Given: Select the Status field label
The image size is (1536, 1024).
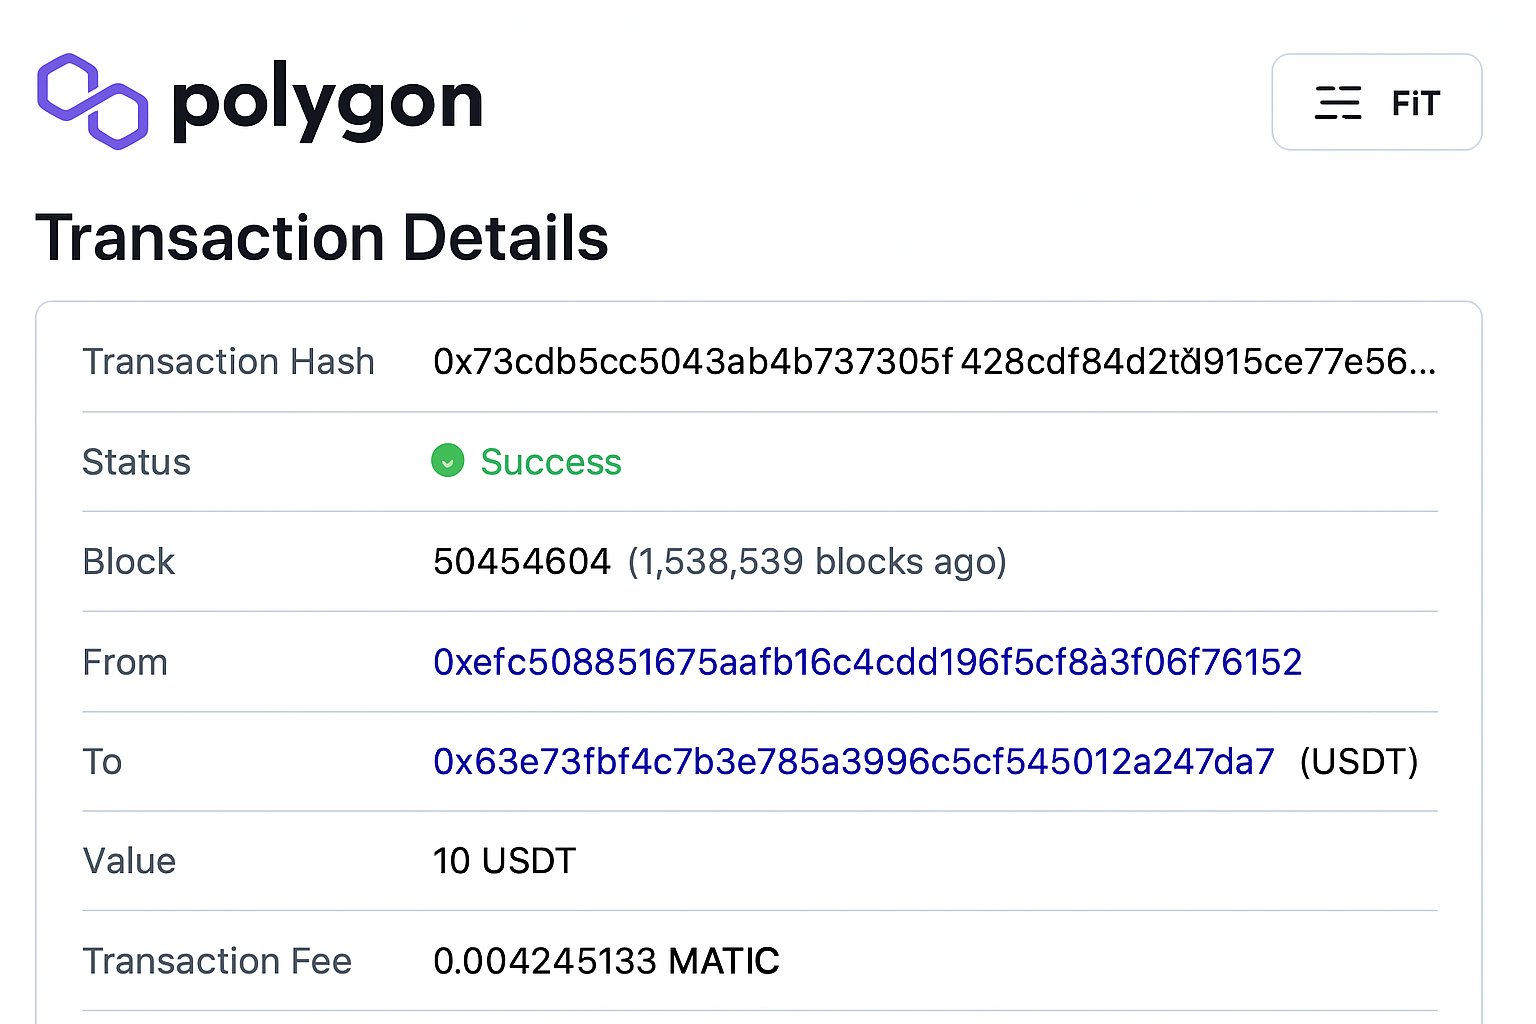Looking at the screenshot, I should [136, 461].
